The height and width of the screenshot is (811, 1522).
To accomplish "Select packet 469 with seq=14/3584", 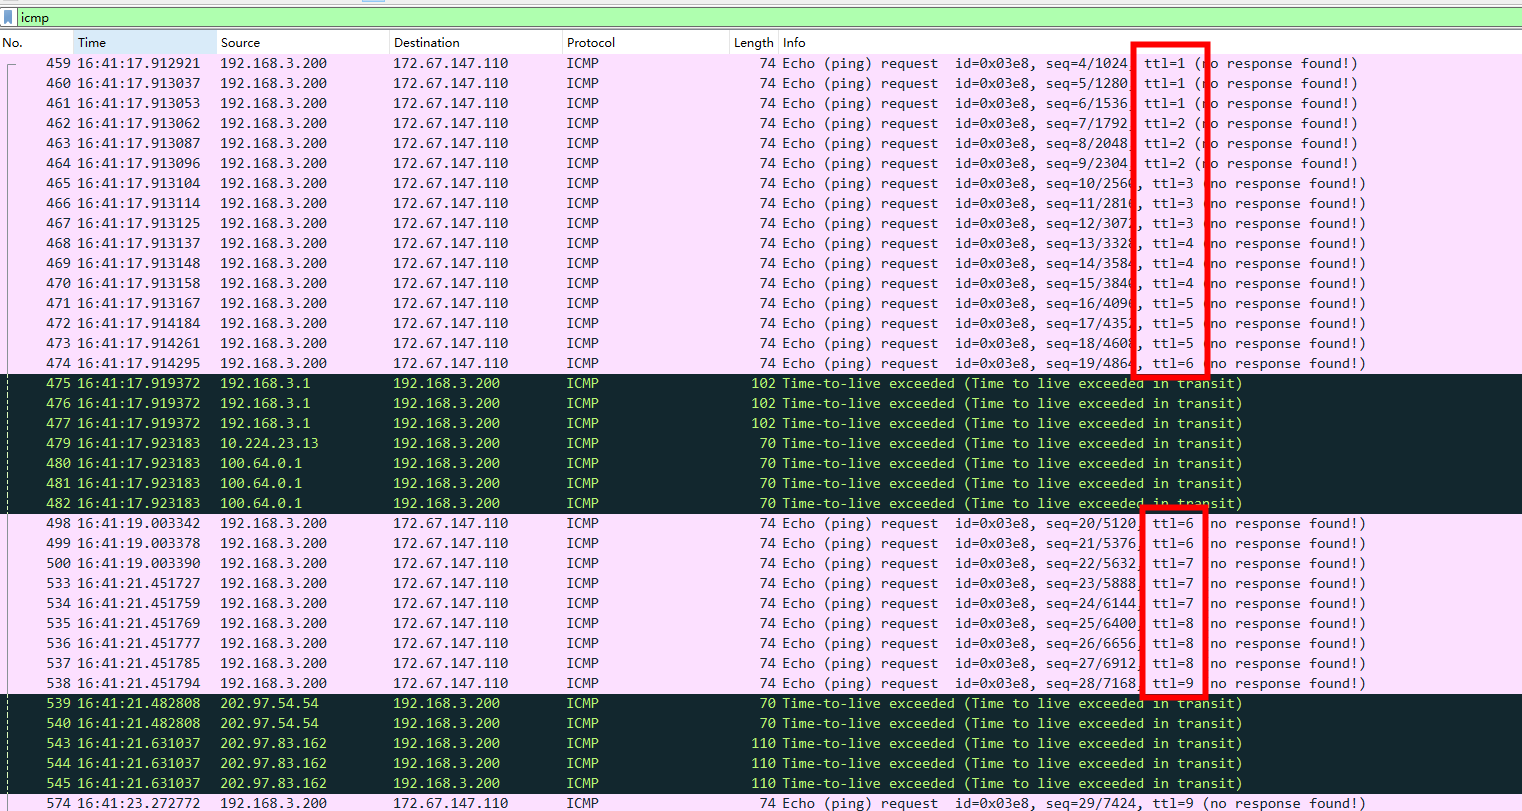I will pos(761,263).
